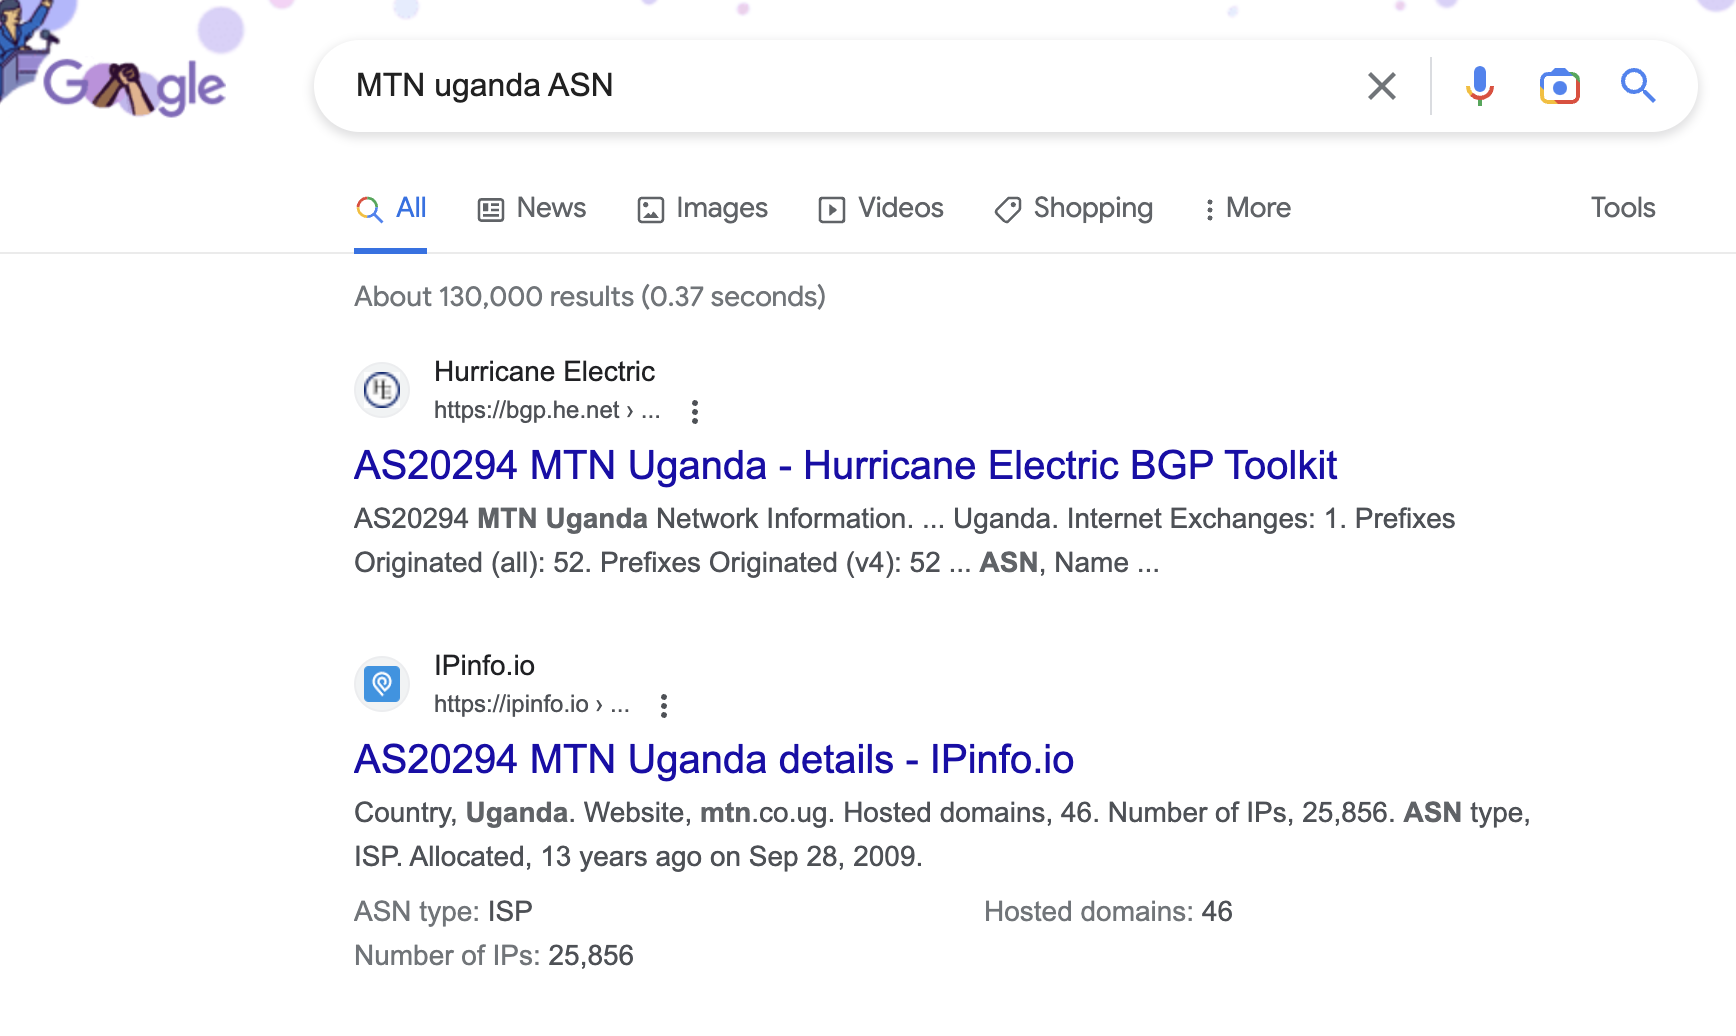Switch to the Images tab
Image resolution: width=1736 pixels, height=1036 pixels.
(x=702, y=208)
